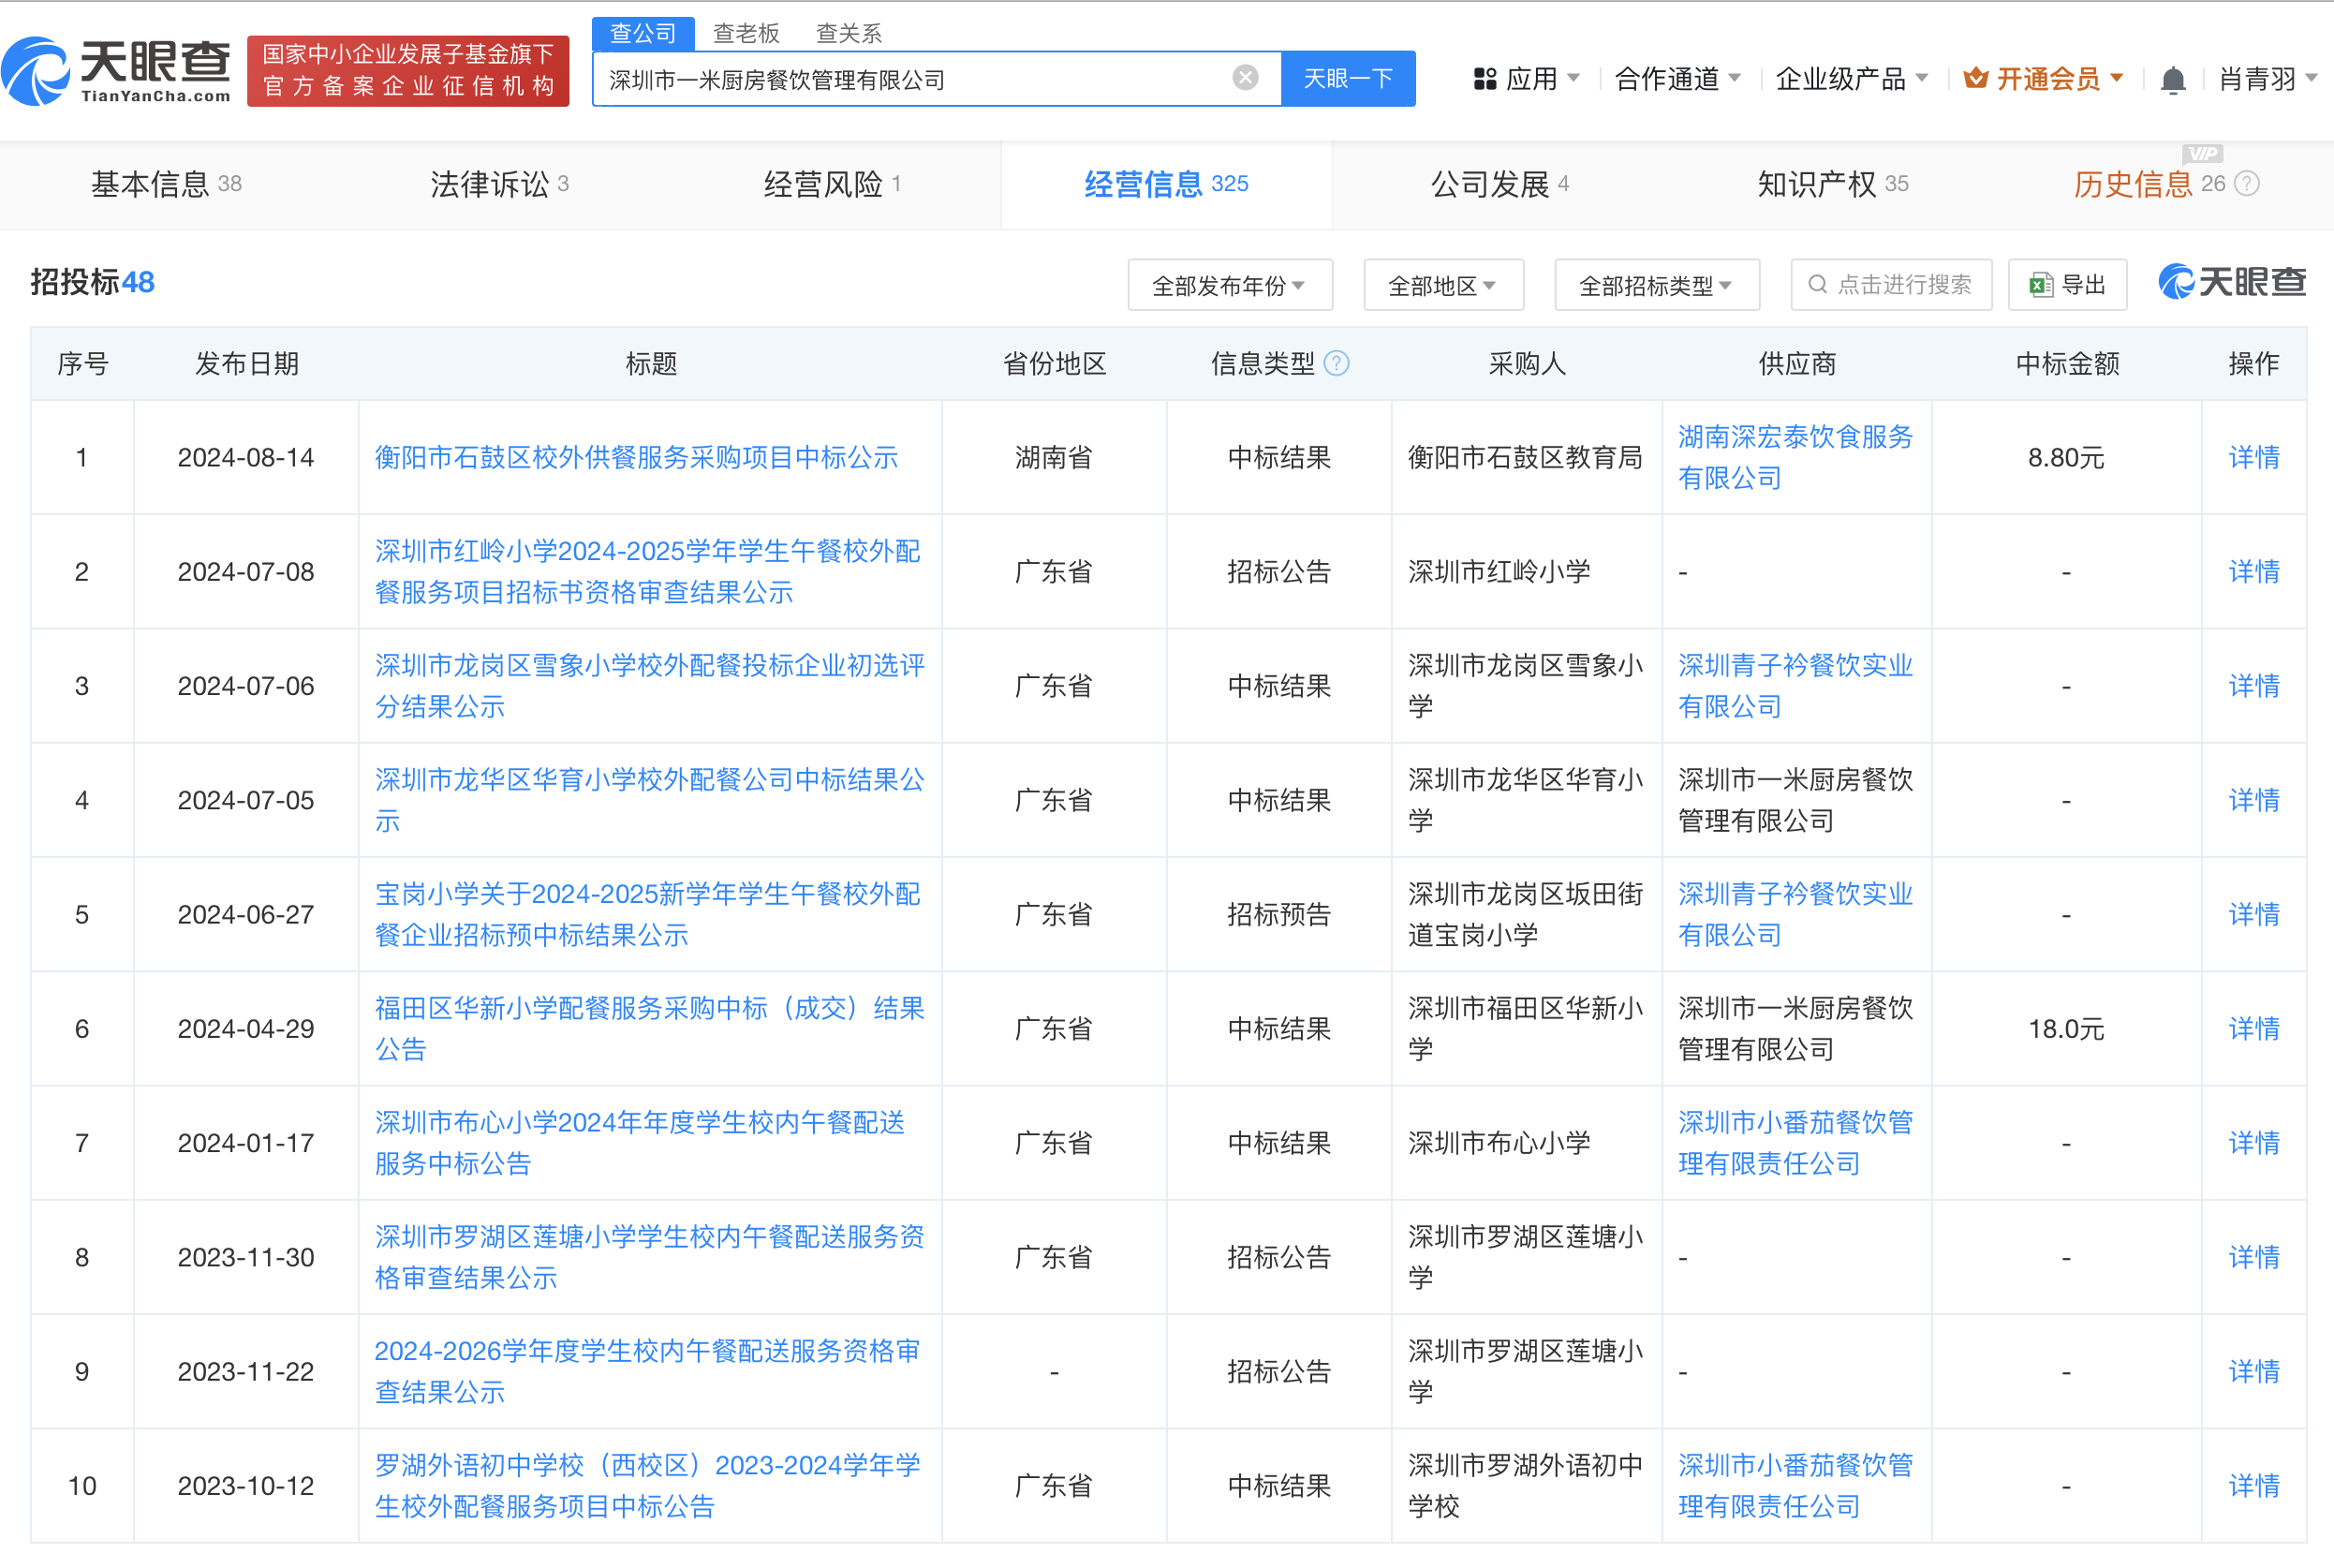Screen dimensions: 2334x1568
Task: Expand the 全部发布年份 dropdown
Action: (1229, 286)
